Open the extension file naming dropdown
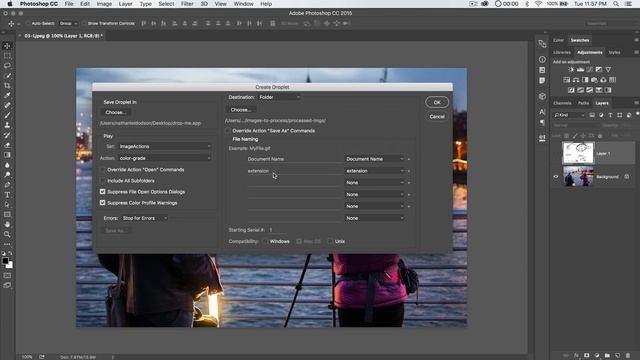This screenshot has width=640, height=360. coord(374,171)
